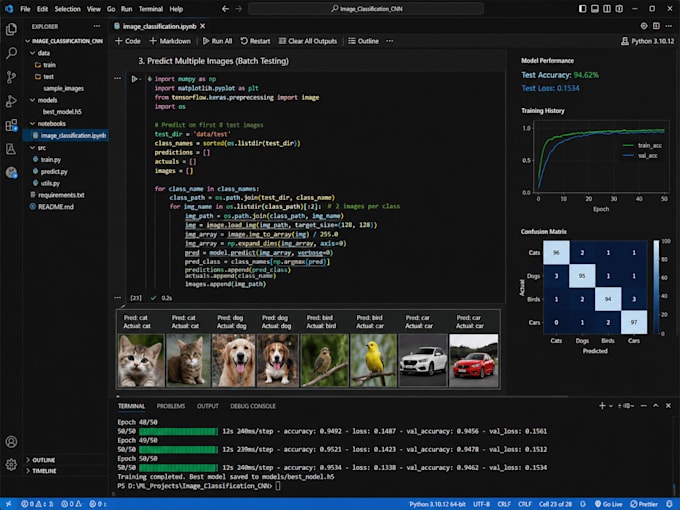The height and width of the screenshot is (510, 680).
Task: Click the split editor icon
Action: coord(656,26)
